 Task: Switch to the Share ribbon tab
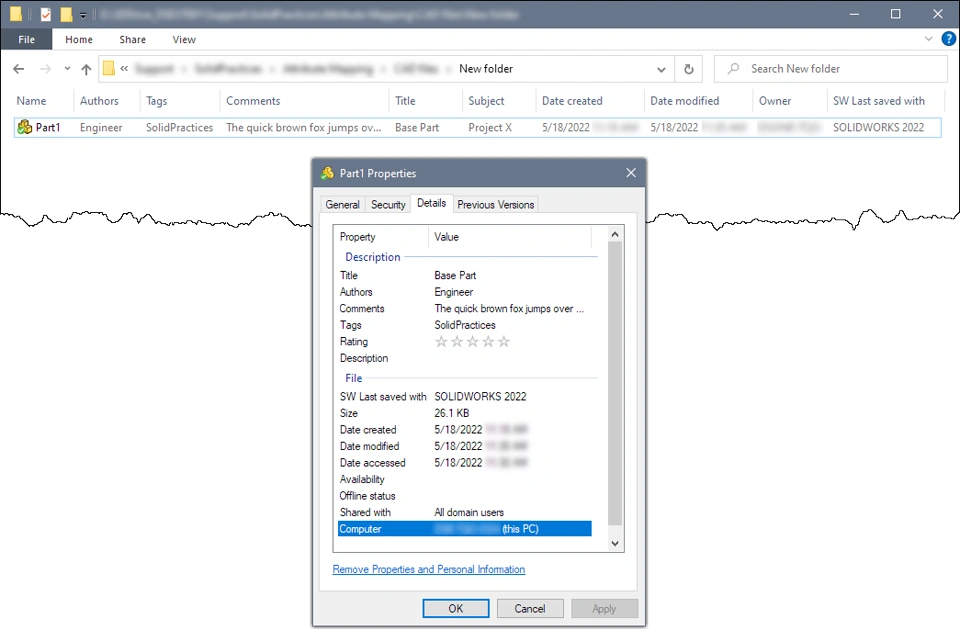click(x=132, y=39)
